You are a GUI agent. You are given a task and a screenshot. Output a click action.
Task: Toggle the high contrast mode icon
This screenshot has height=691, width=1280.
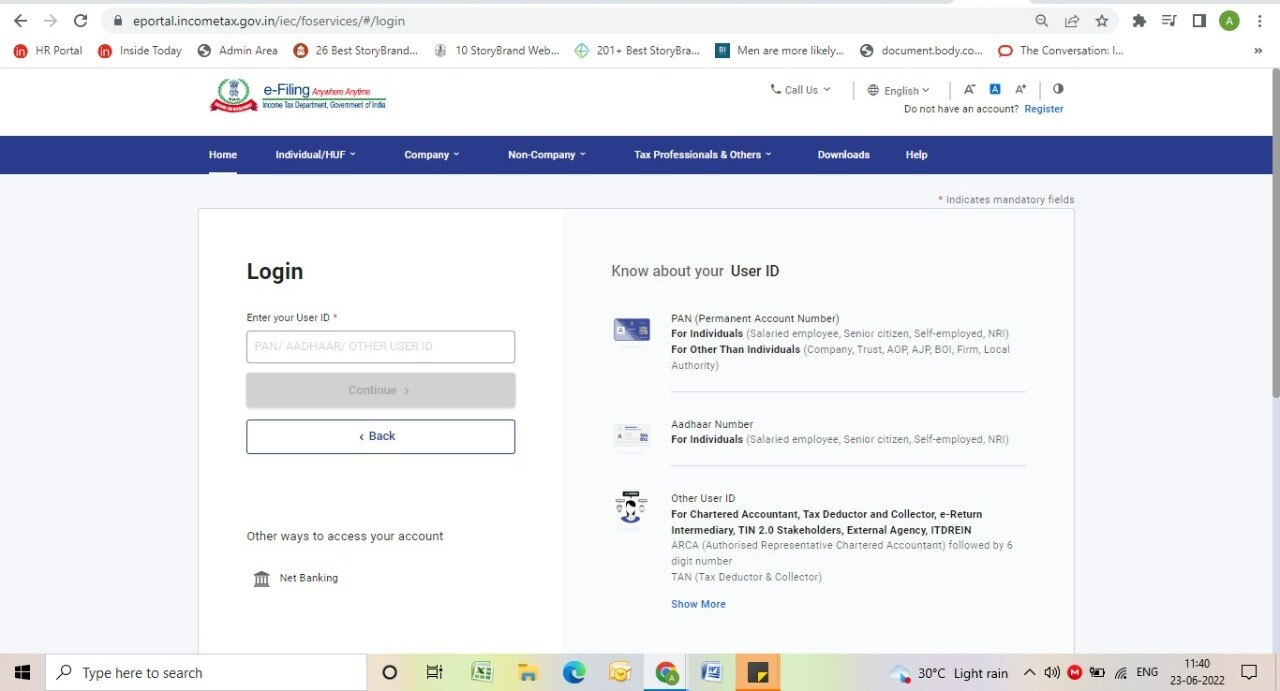[x=1058, y=89]
